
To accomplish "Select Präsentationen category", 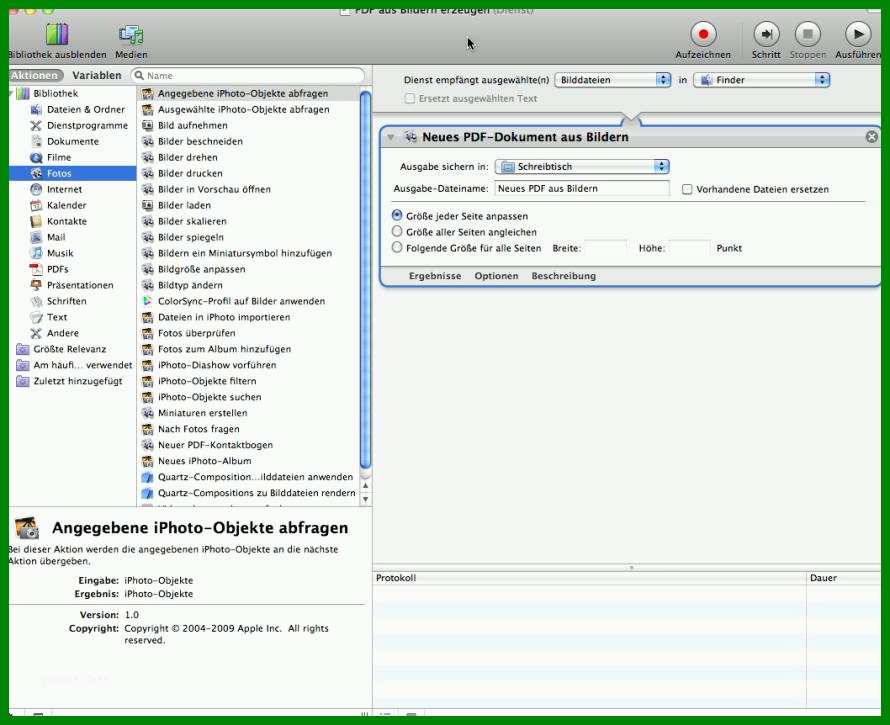I will [x=72, y=284].
